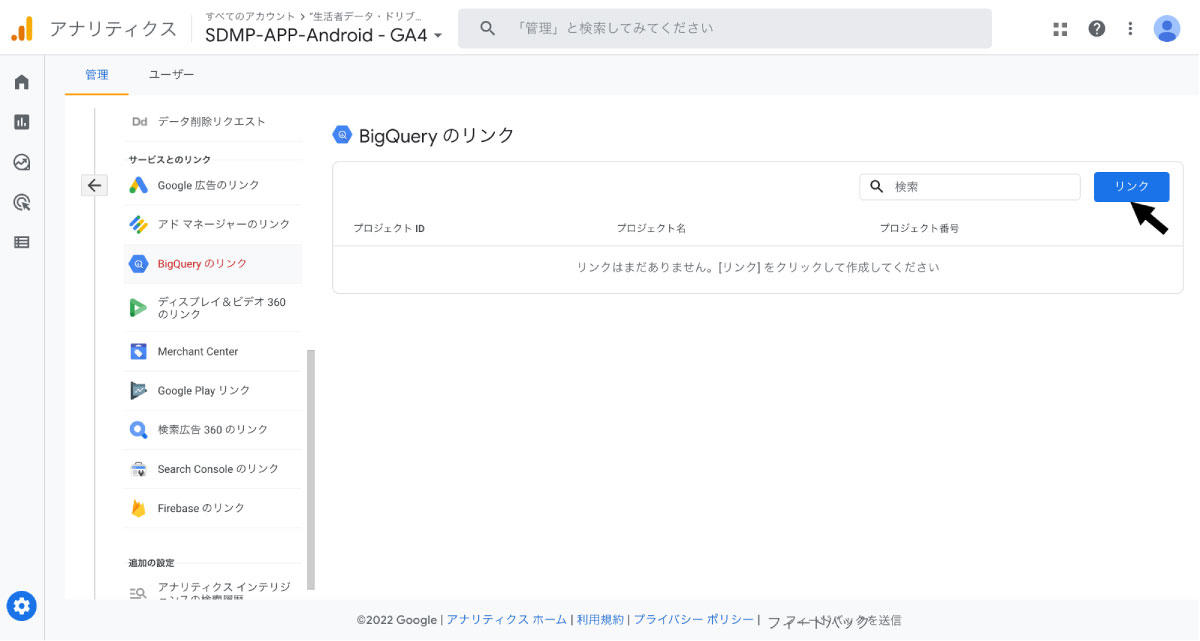This screenshot has height=641, width=1200.
Task: Click the 追加の設定 section label
Action: (151, 563)
